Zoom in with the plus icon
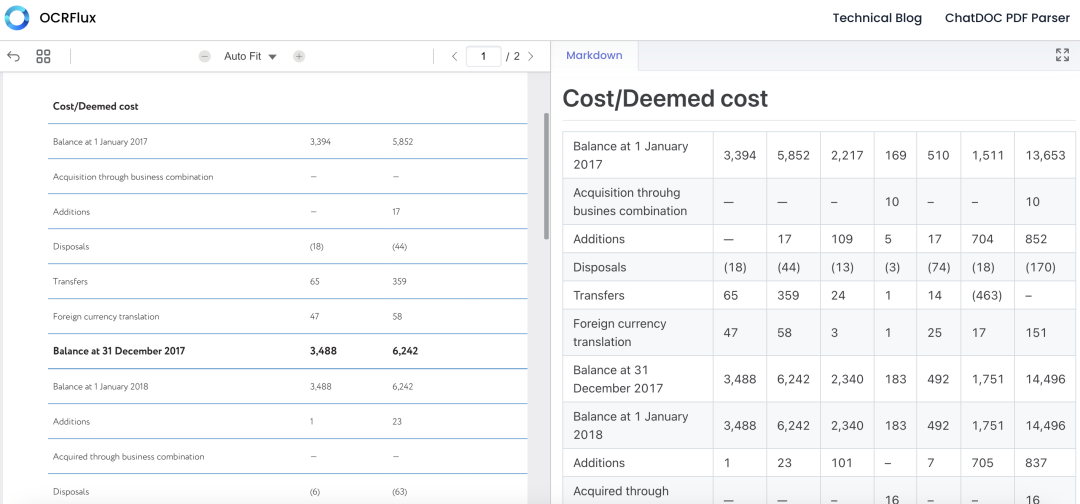Viewport: 1080px width, 504px height. coord(299,56)
